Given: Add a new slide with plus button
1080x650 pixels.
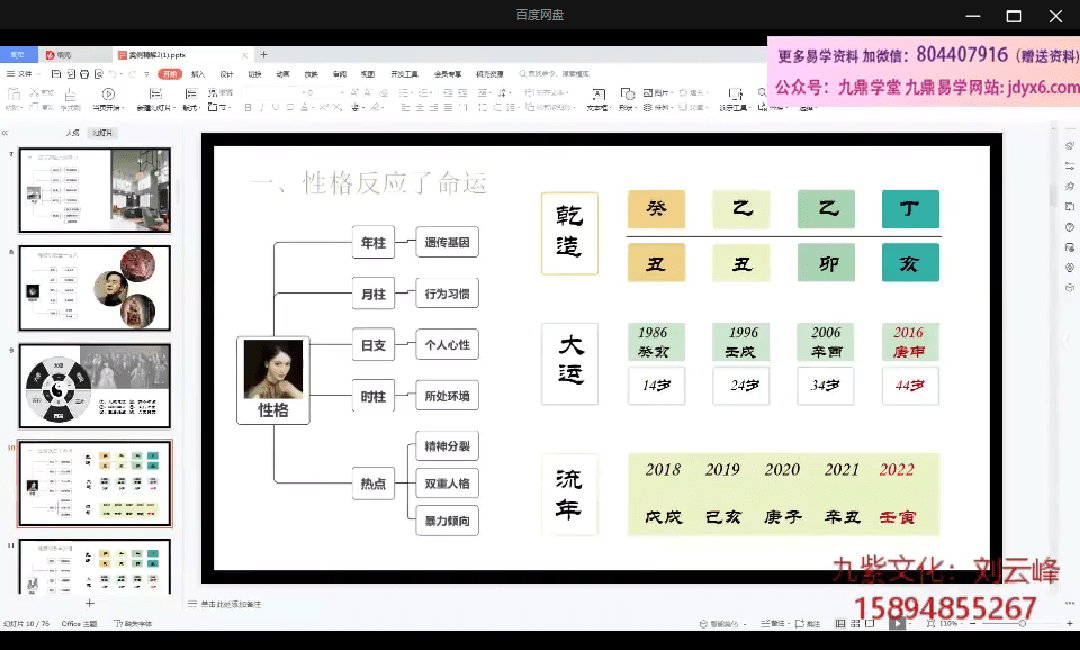Looking at the screenshot, I should (x=90, y=603).
